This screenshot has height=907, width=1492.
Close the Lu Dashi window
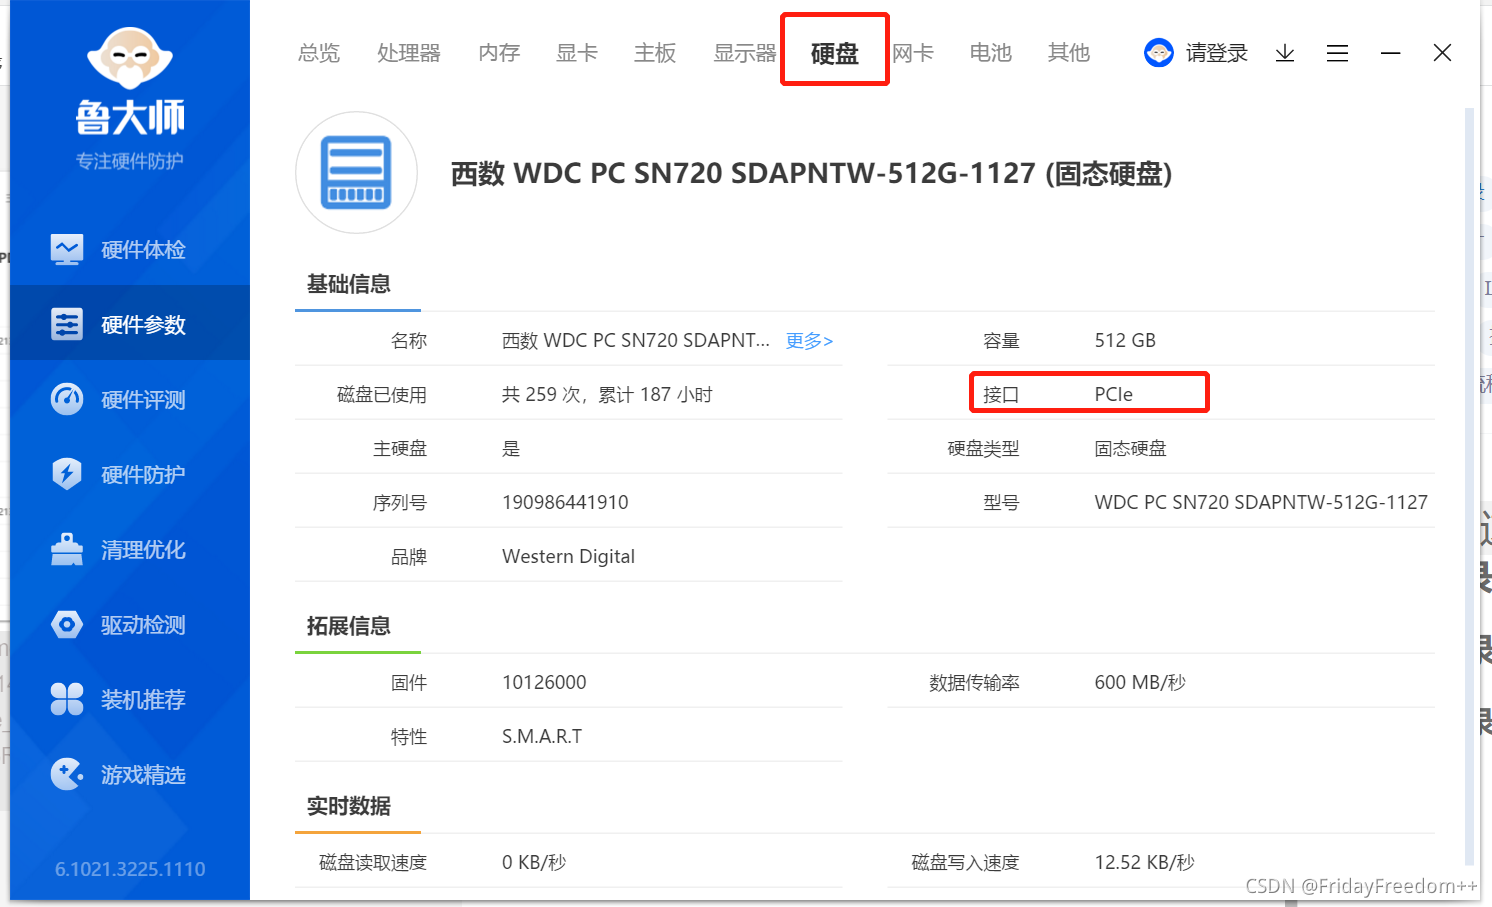pyautogui.click(x=1442, y=53)
